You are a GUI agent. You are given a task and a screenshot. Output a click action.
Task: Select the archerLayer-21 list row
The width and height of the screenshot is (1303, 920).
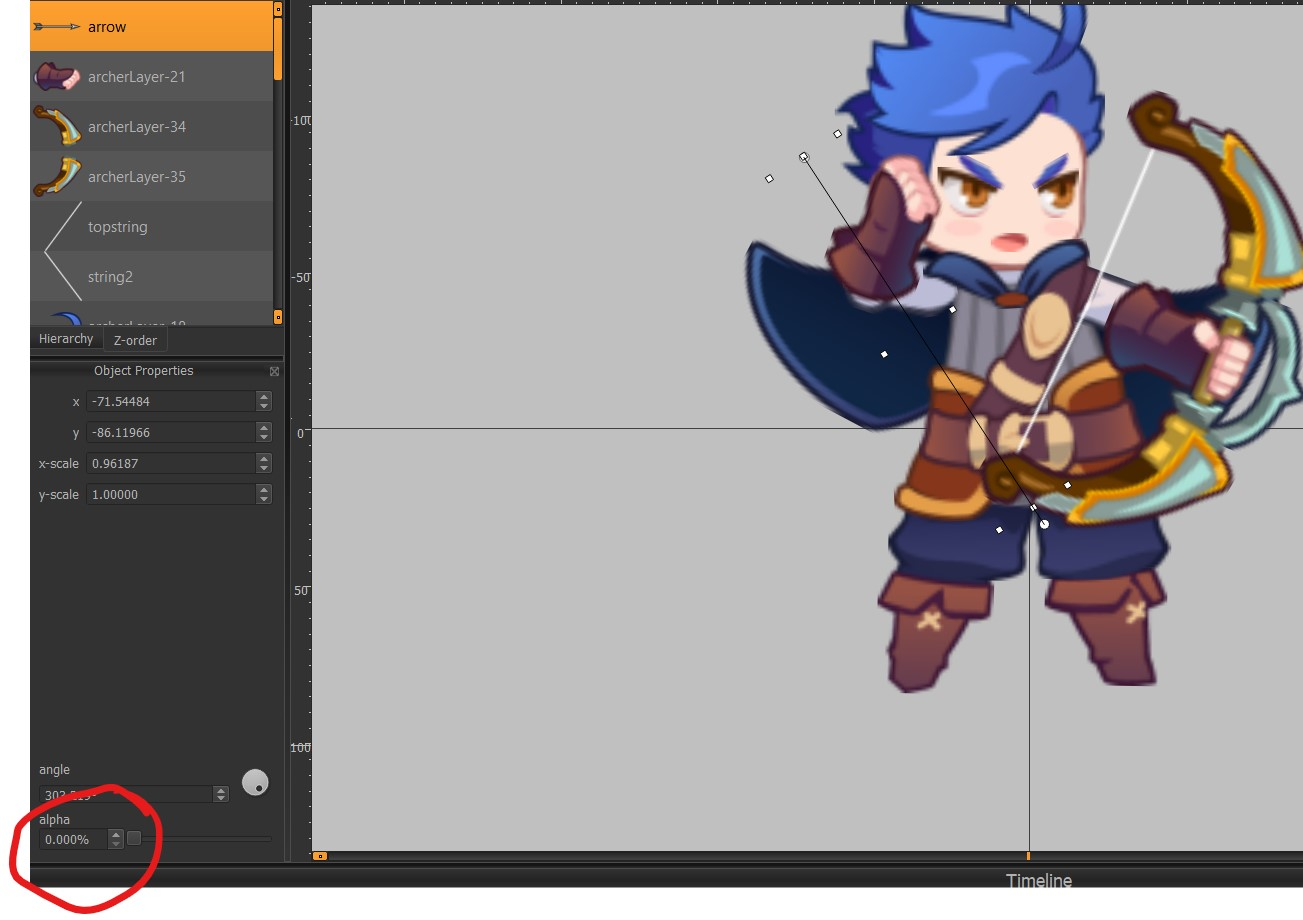coord(151,76)
